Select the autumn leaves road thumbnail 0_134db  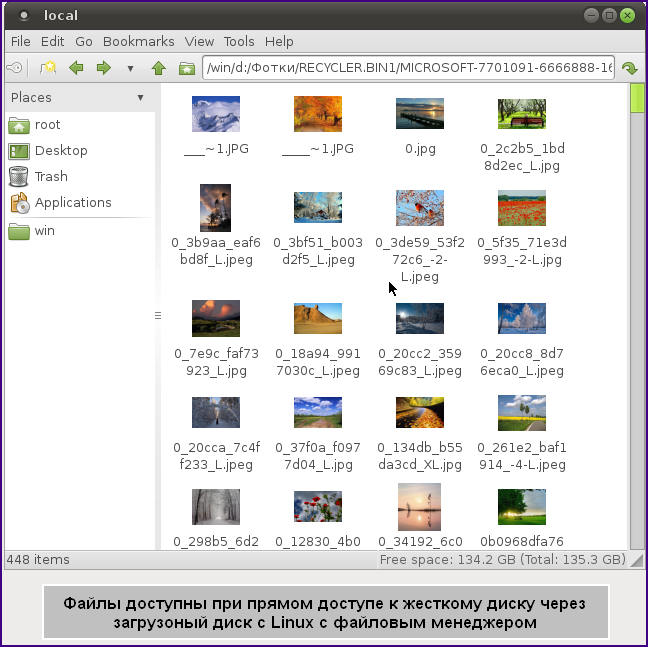click(x=420, y=412)
